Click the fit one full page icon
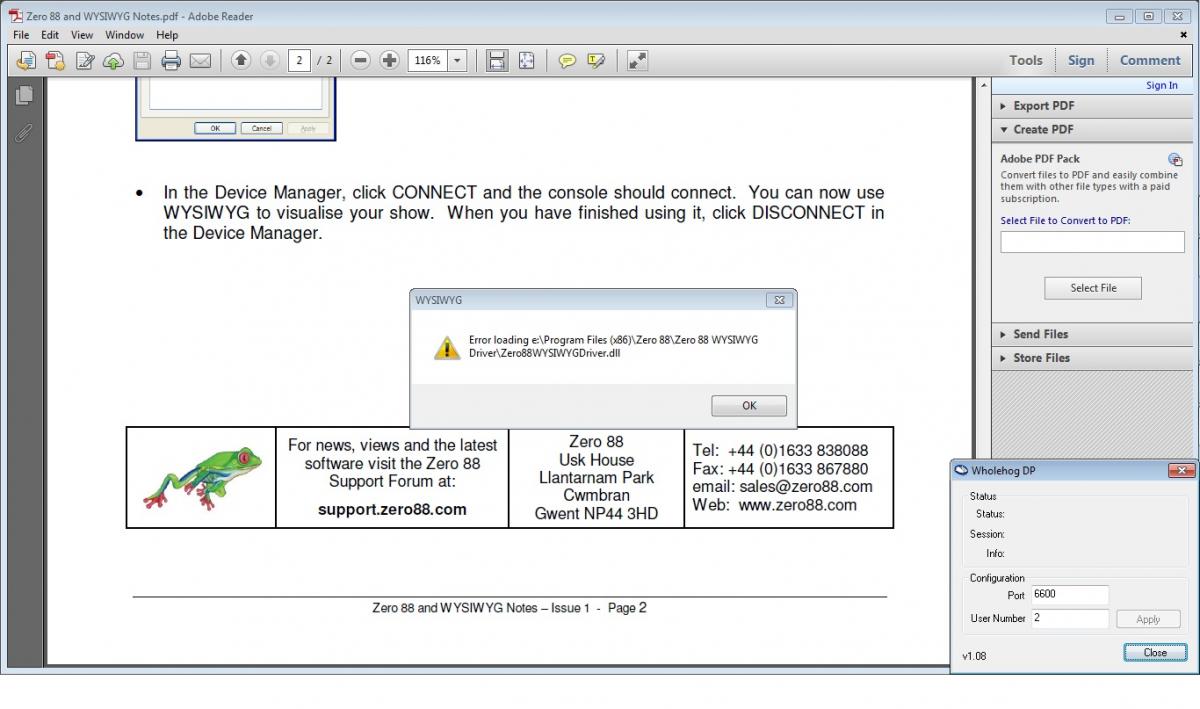 (x=526, y=61)
